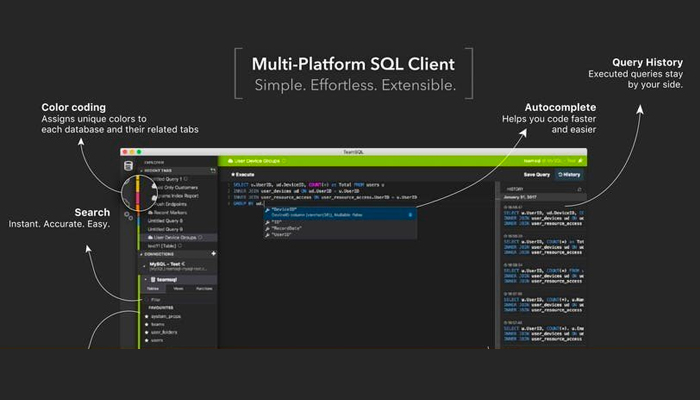Add a new connection with plus icon

click(x=213, y=254)
